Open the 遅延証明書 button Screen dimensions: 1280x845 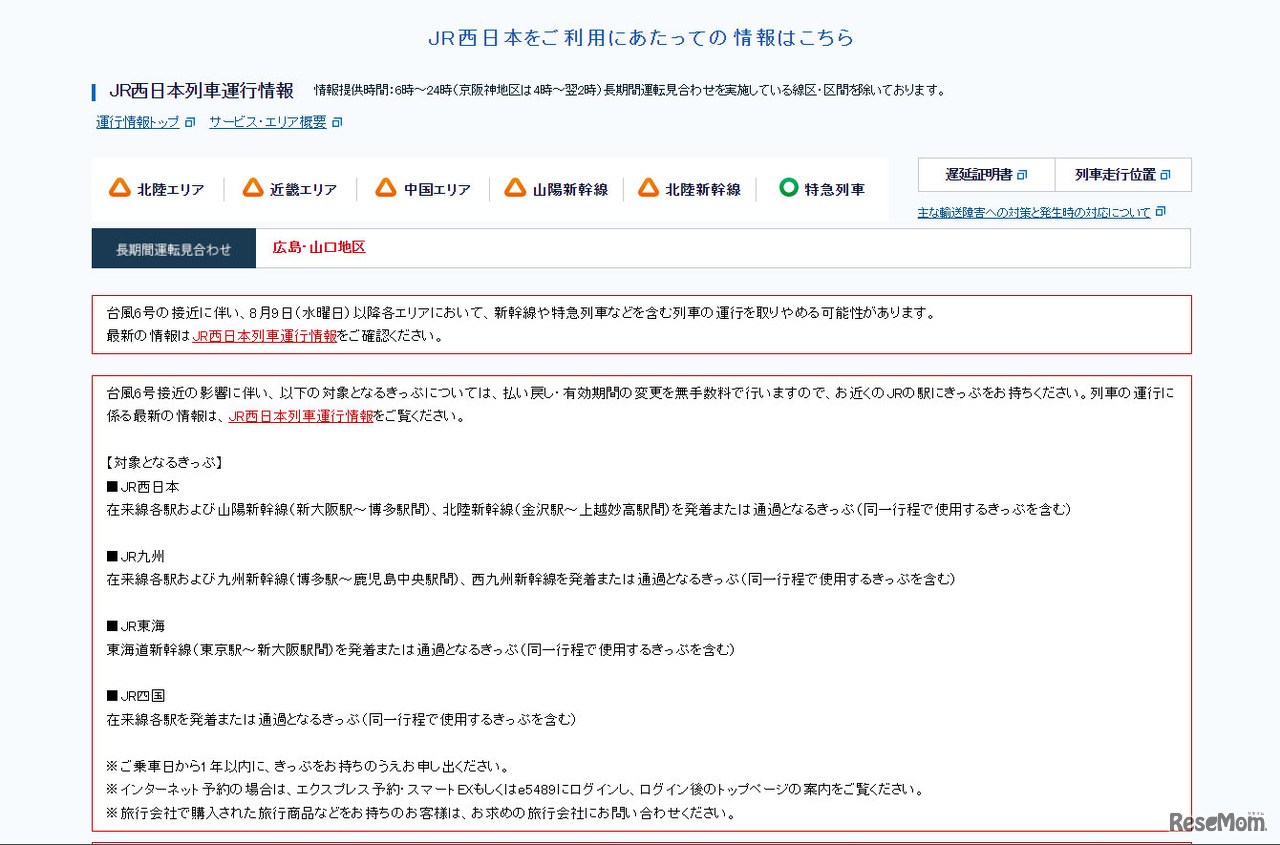[x=986, y=174]
